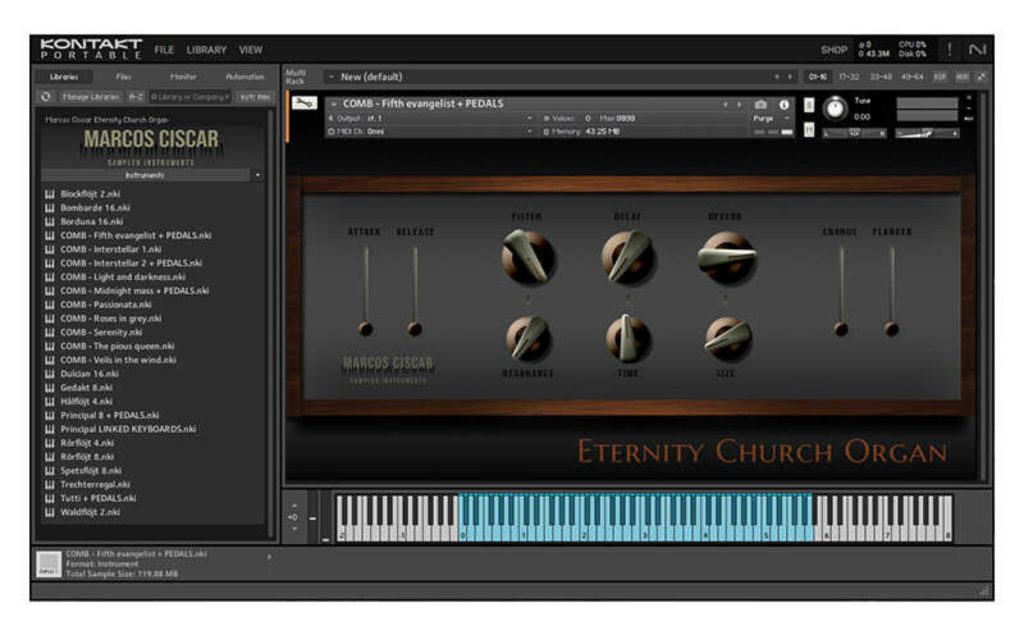This screenshot has height=633, width=1024.
Task: Click the file icon of Blockflöjt 2.nki
Action: (x=50, y=194)
